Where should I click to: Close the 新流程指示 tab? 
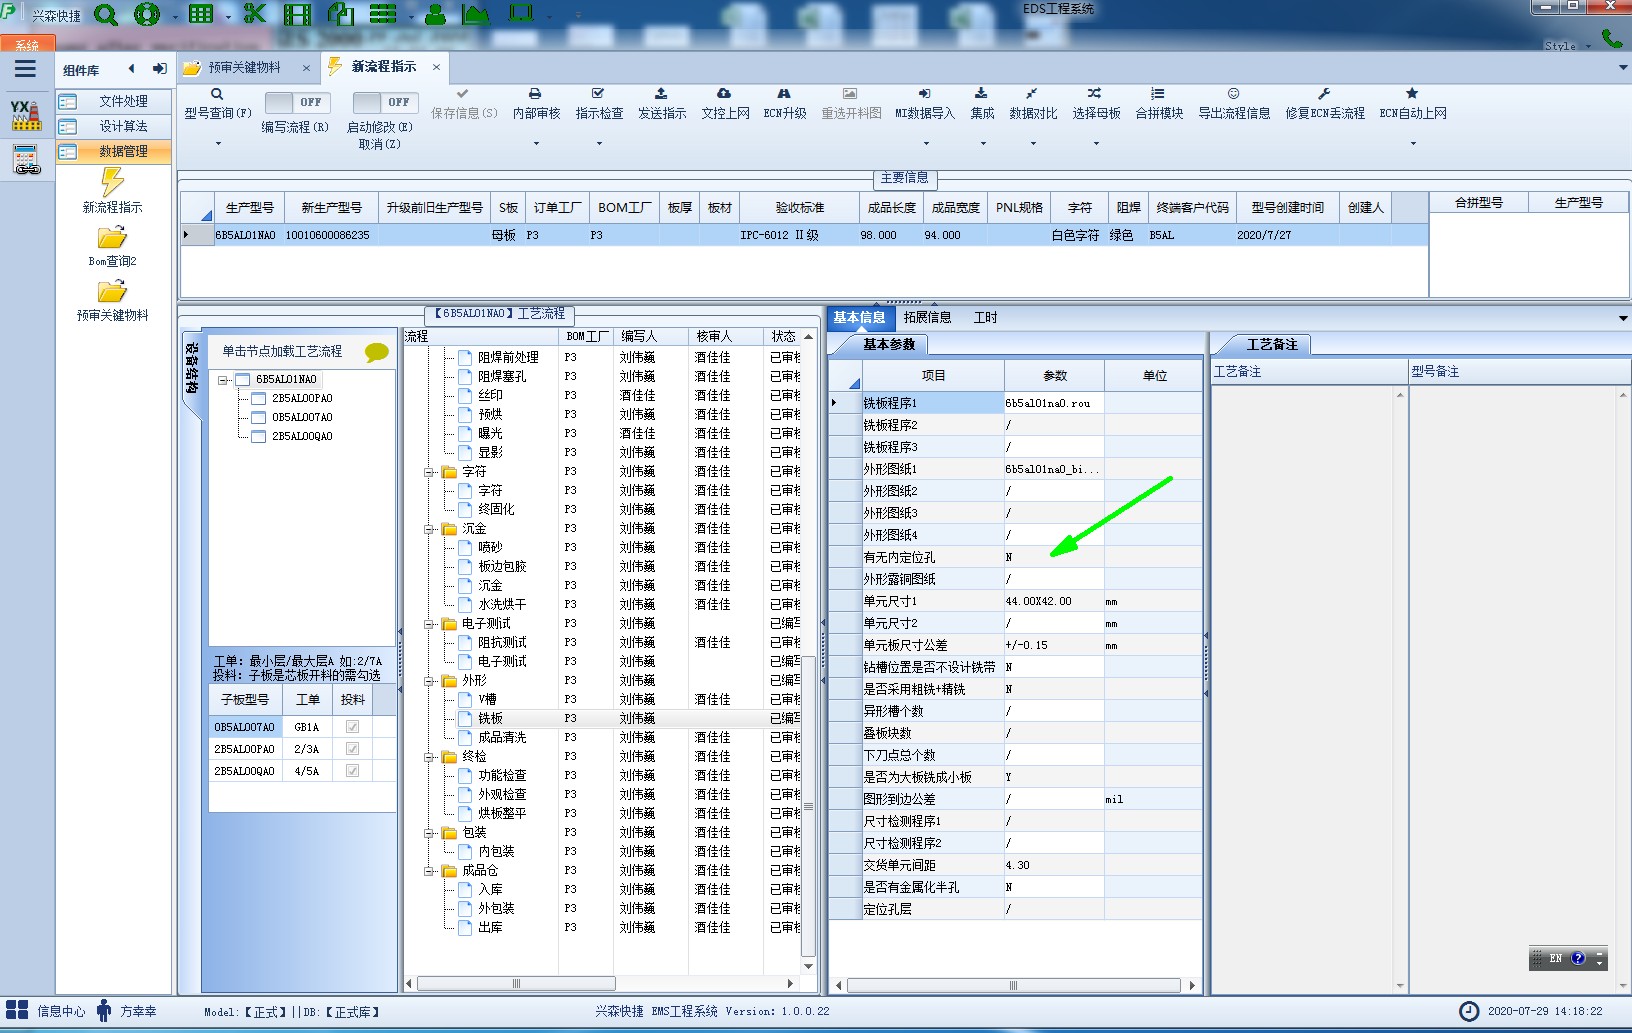[436, 67]
